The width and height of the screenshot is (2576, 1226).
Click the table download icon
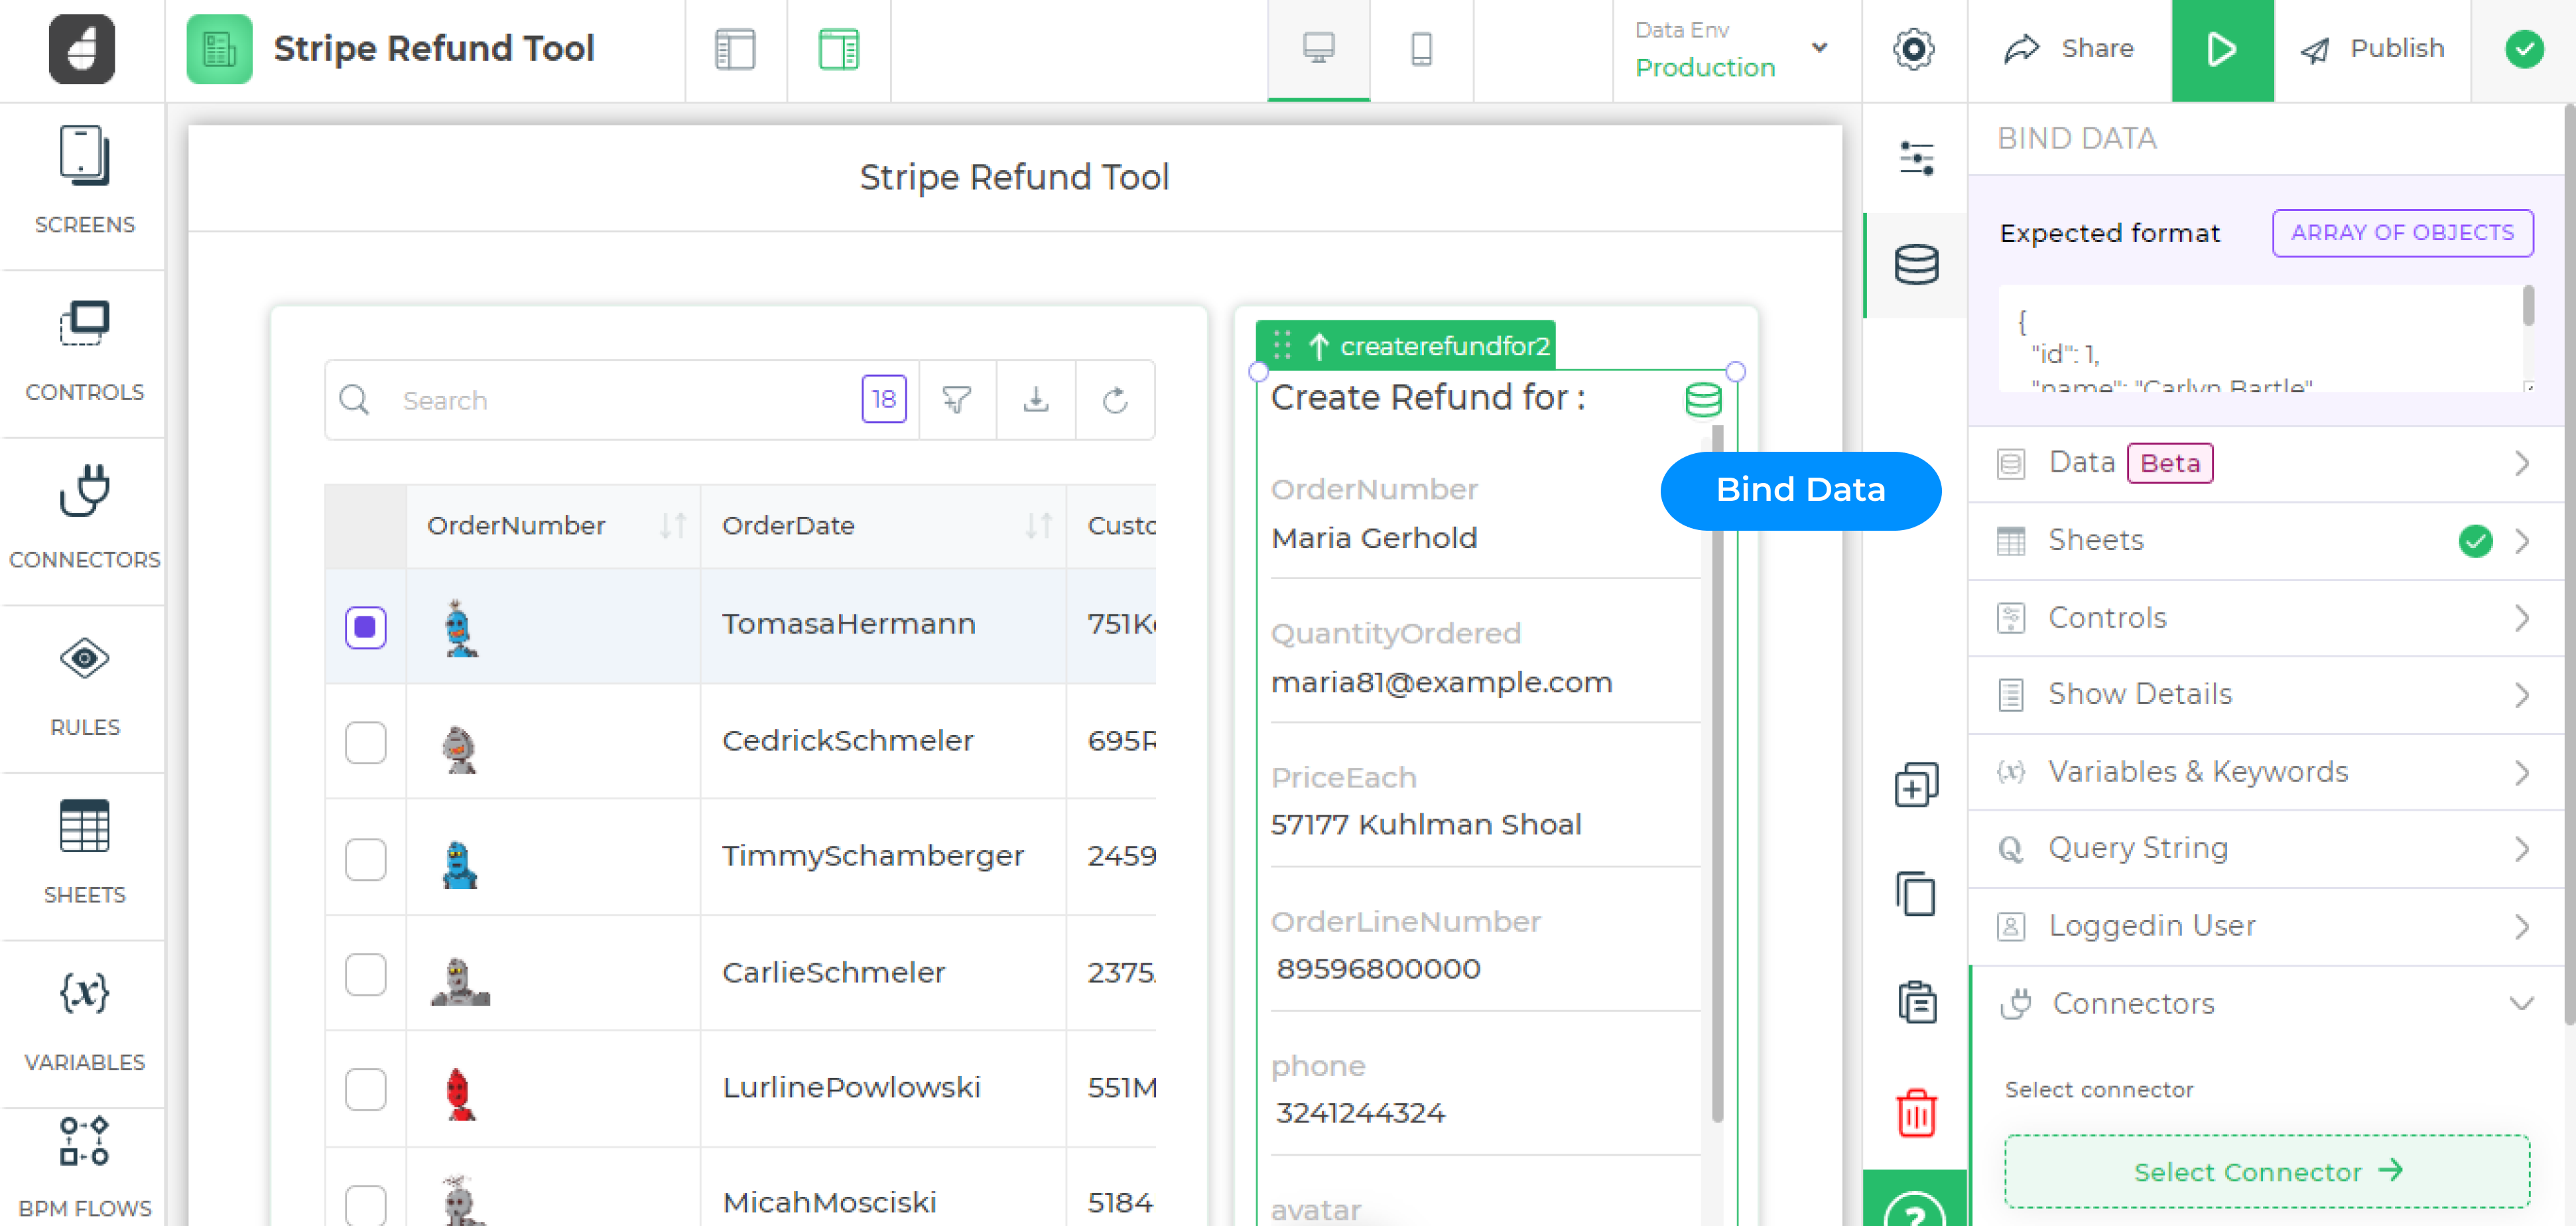click(x=1035, y=400)
